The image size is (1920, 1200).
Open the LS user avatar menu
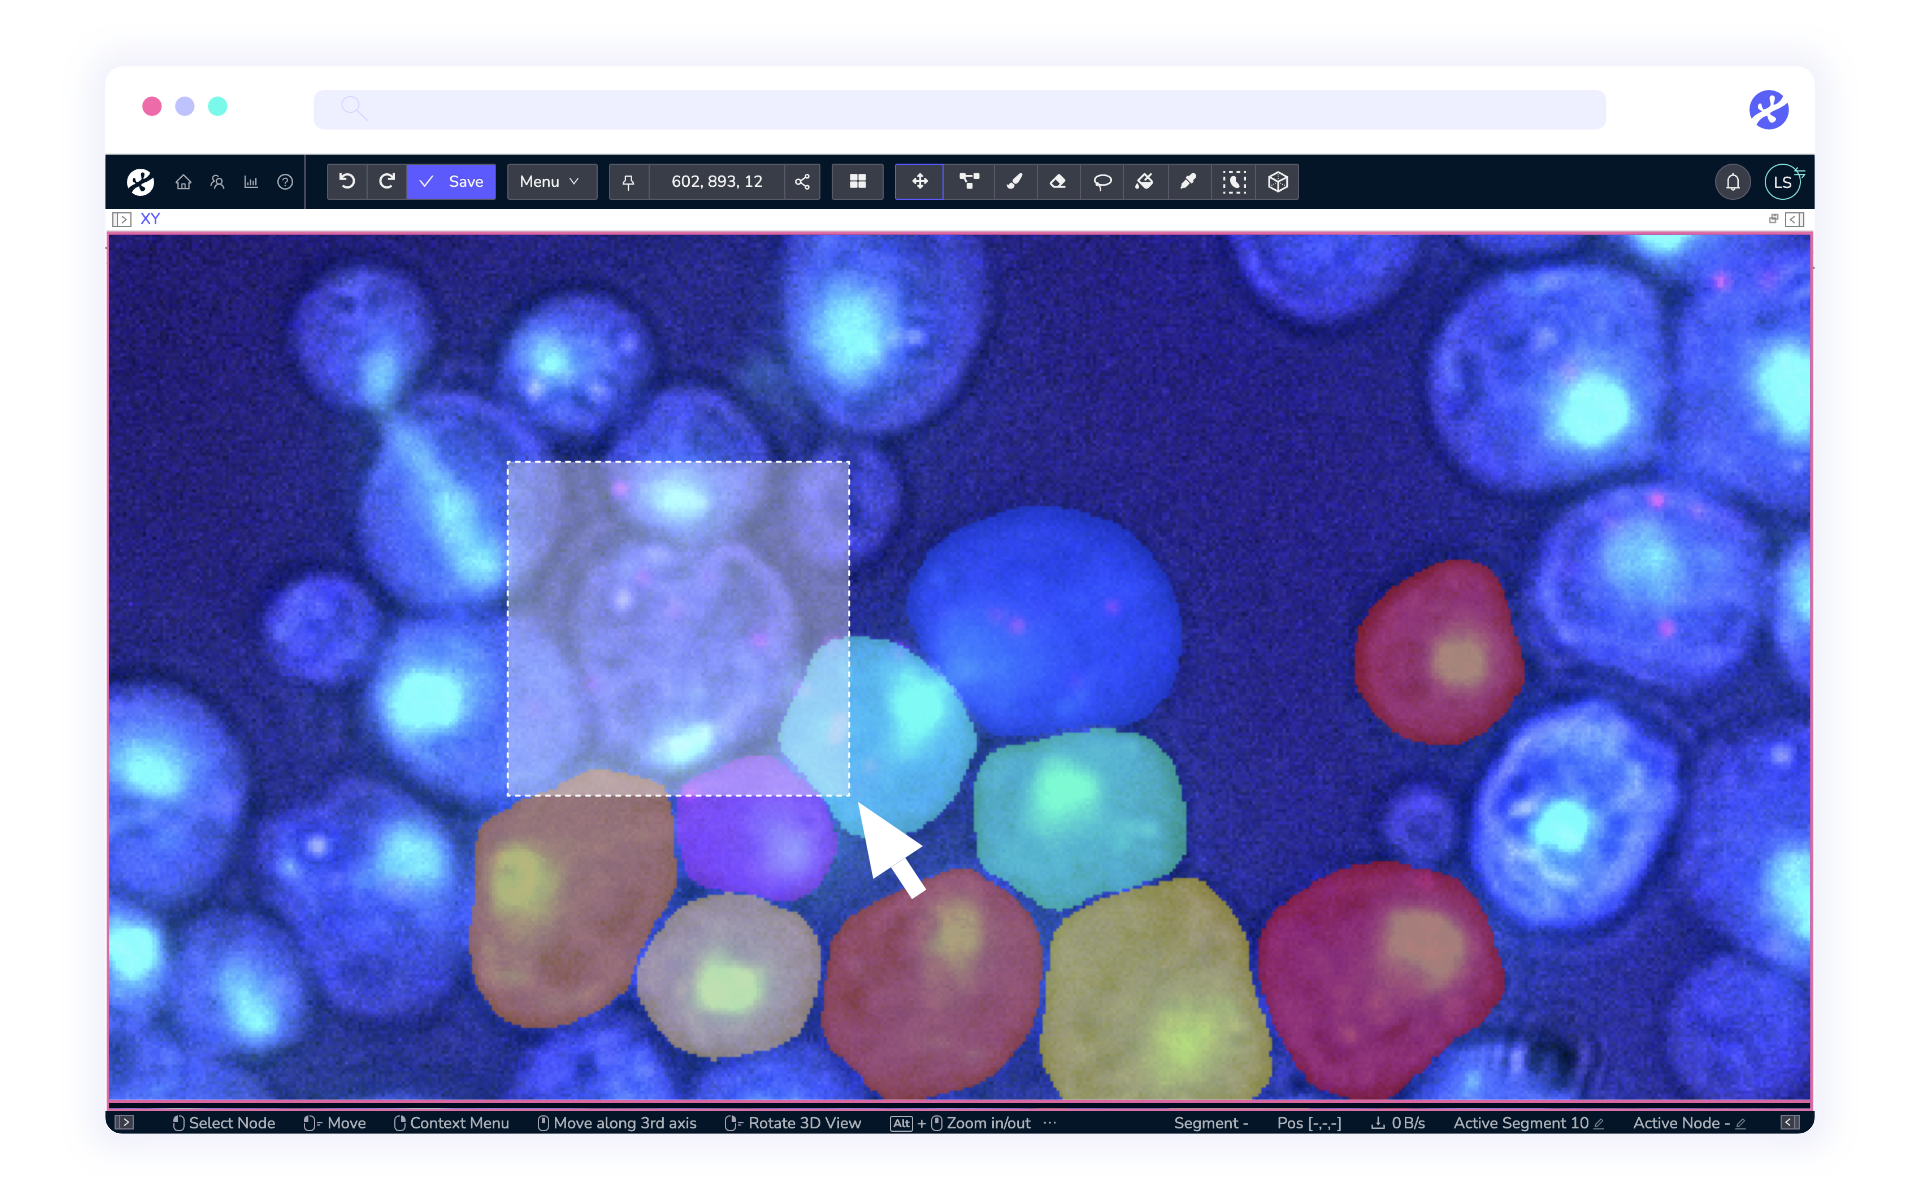1782,181
